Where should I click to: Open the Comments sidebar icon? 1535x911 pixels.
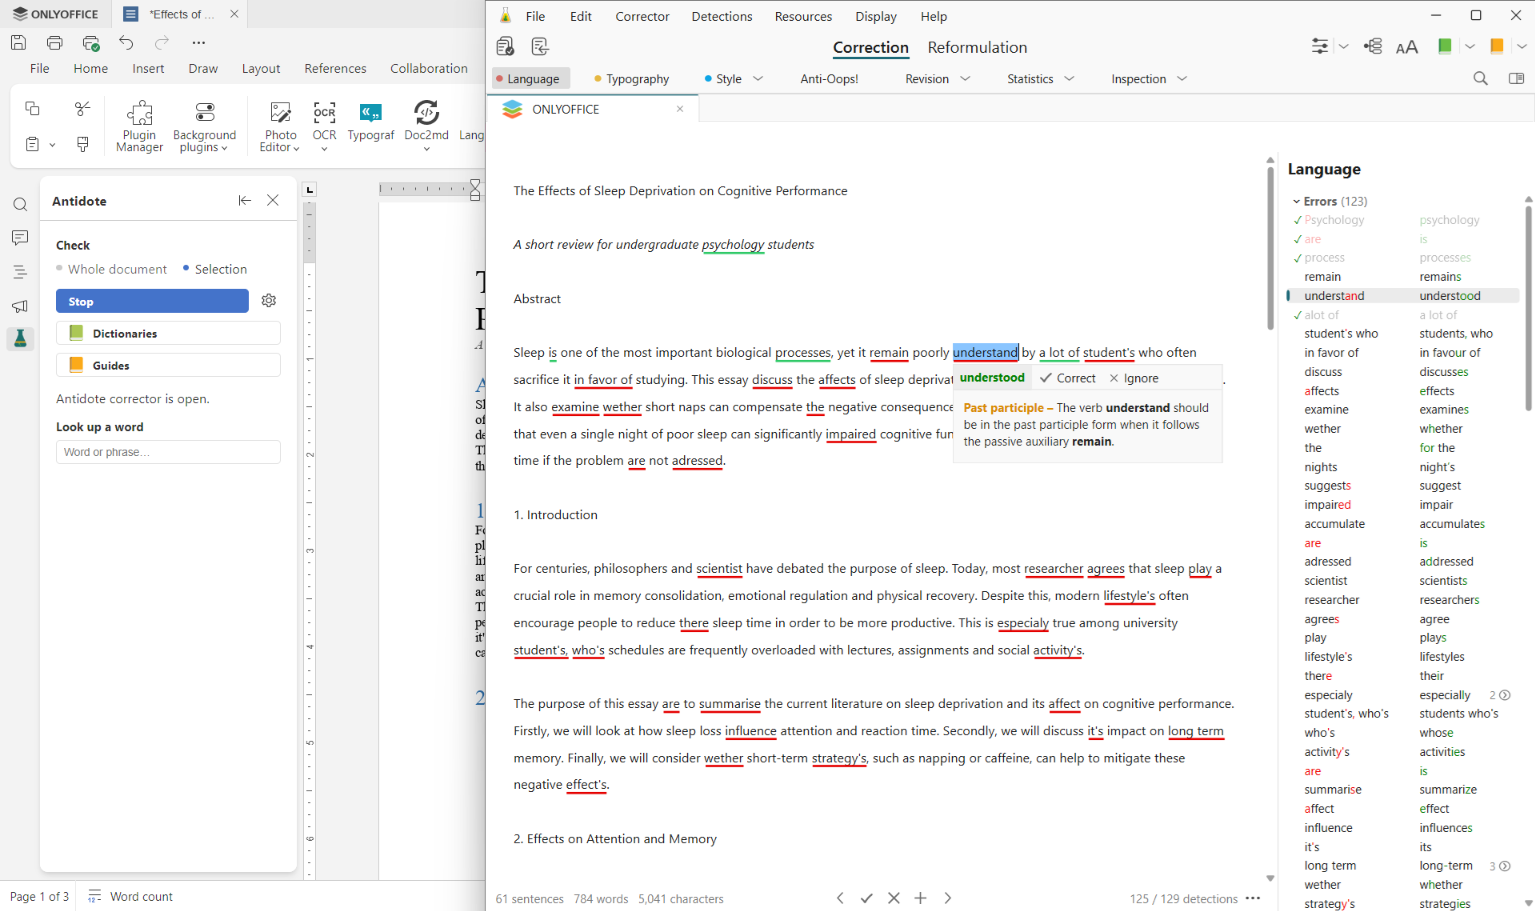pyautogui.click(x=20, y=238)
